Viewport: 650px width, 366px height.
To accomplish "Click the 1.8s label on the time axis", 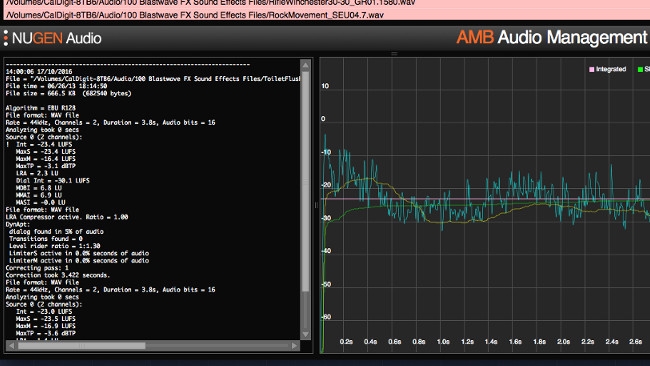I will tap(539, 342).
